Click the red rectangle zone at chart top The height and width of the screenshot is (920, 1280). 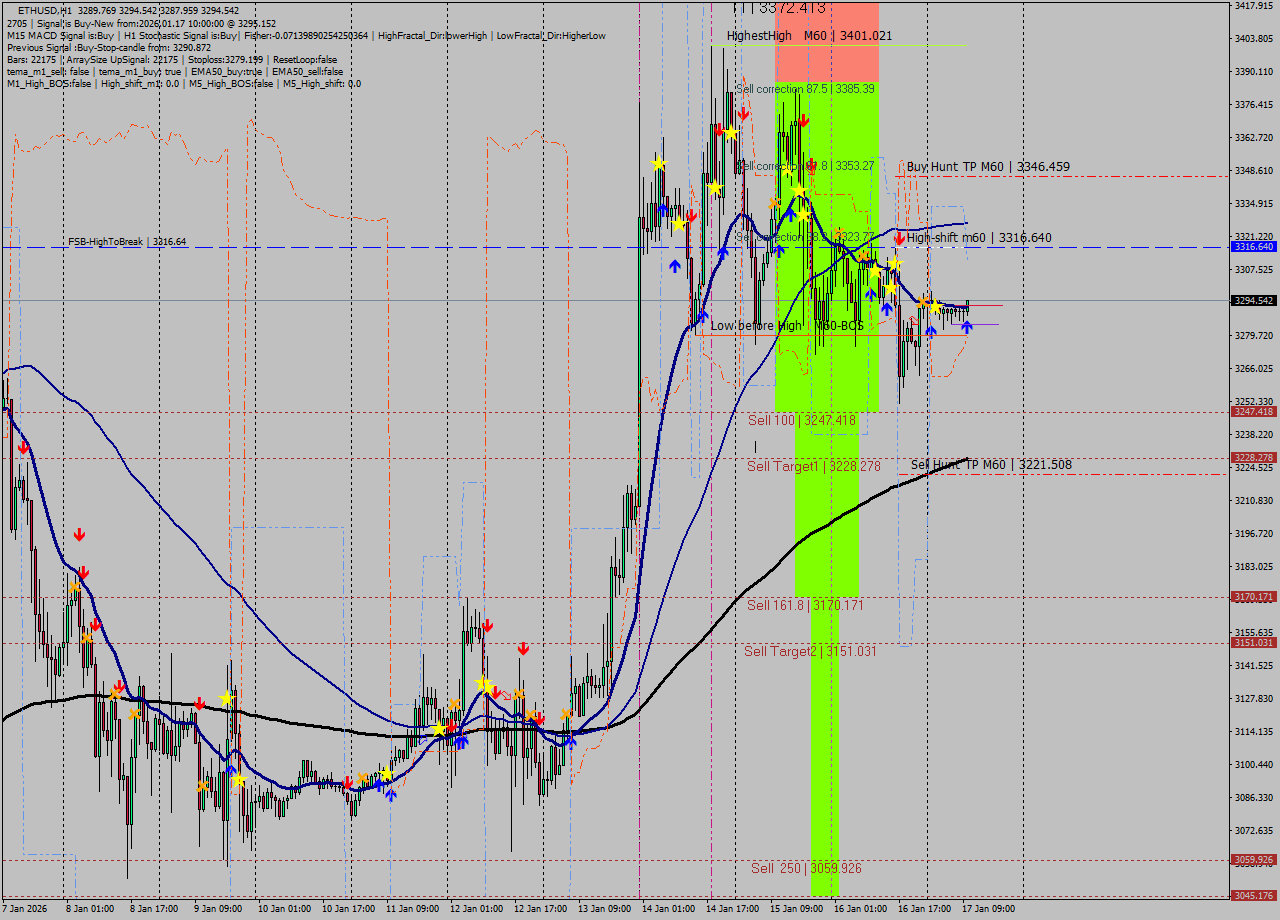pyautogui.click(x=826, y=40)
